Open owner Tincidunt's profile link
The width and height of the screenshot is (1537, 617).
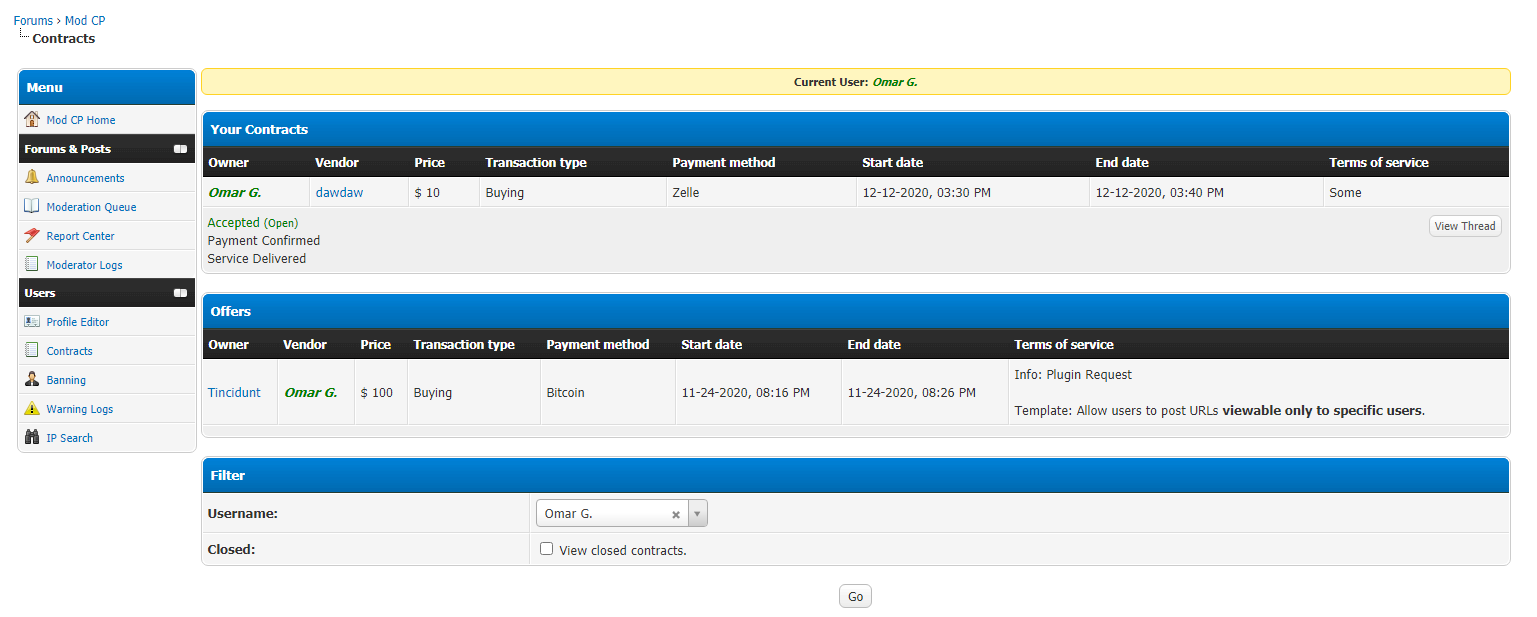click(x=234, y=393)
